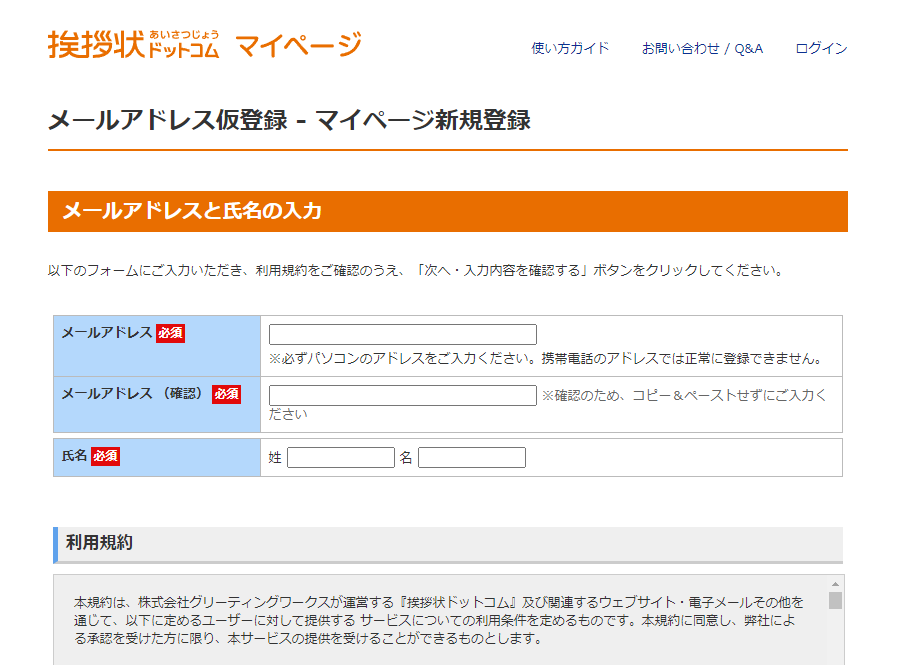Click the scrollbar thumb in the 利用規約 box
Screen dimensions: 900x671
tap(835, 600)
